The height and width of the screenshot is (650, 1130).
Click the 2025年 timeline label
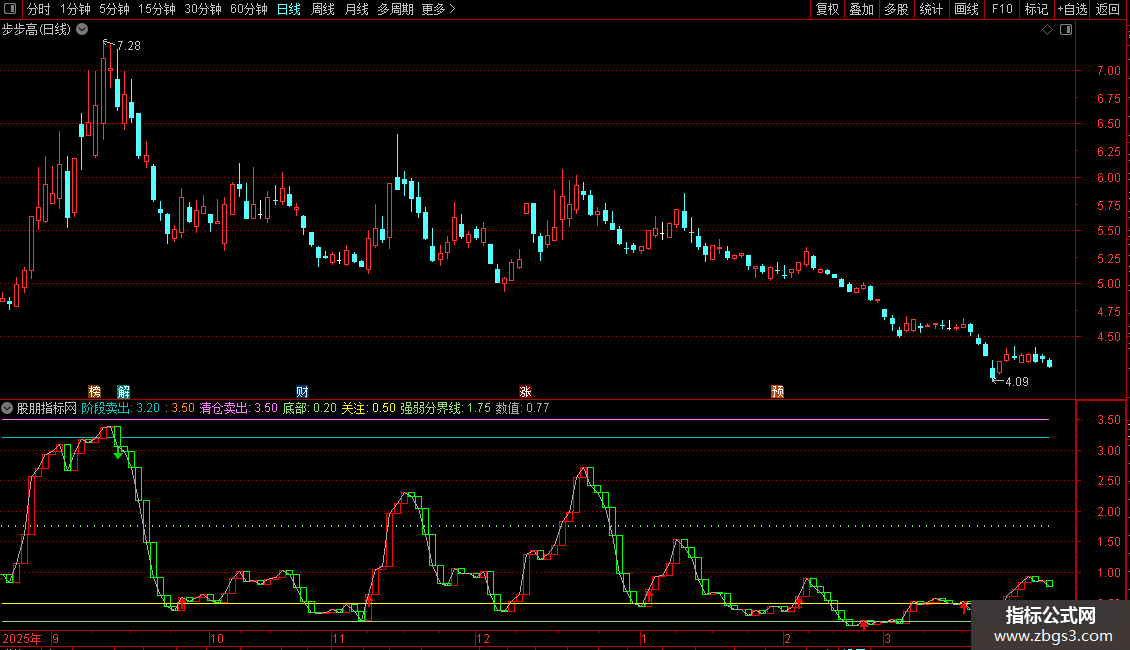click(23, 638)
